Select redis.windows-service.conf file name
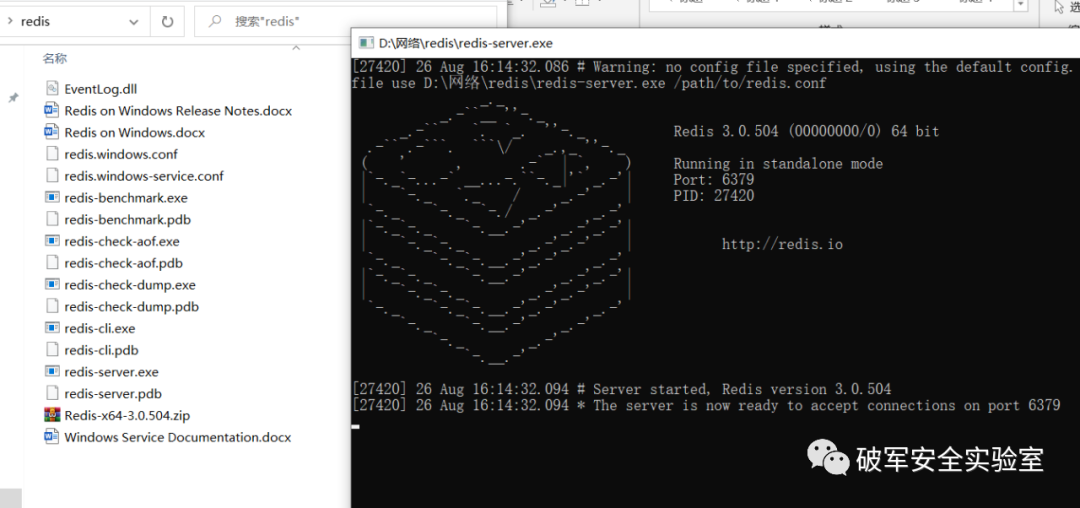The image size is (1080, 508). 144,176
